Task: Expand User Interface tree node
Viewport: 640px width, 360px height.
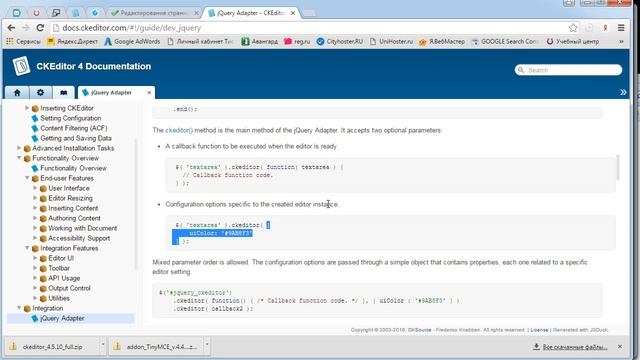Action: click(x=35, y=188)
